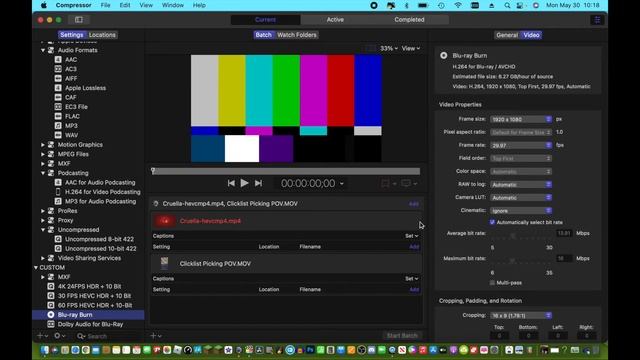Screen dimensions: 640x360
Task: Switch to Watch Folders tab
Action: click(297, 35)
